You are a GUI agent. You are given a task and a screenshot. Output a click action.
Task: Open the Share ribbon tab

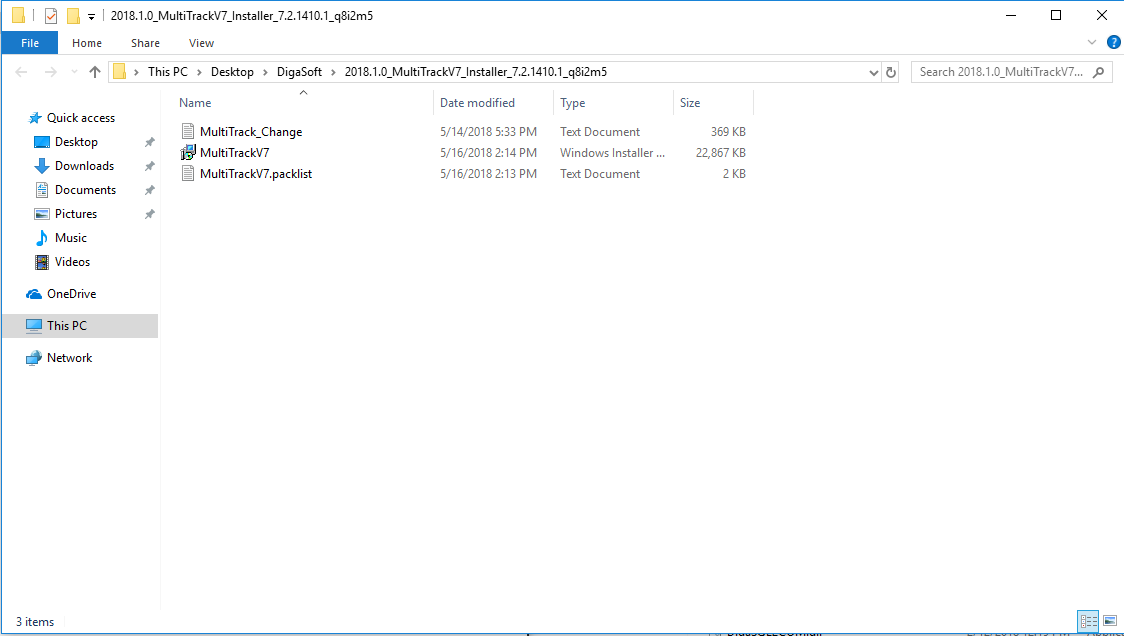[145, 43]
